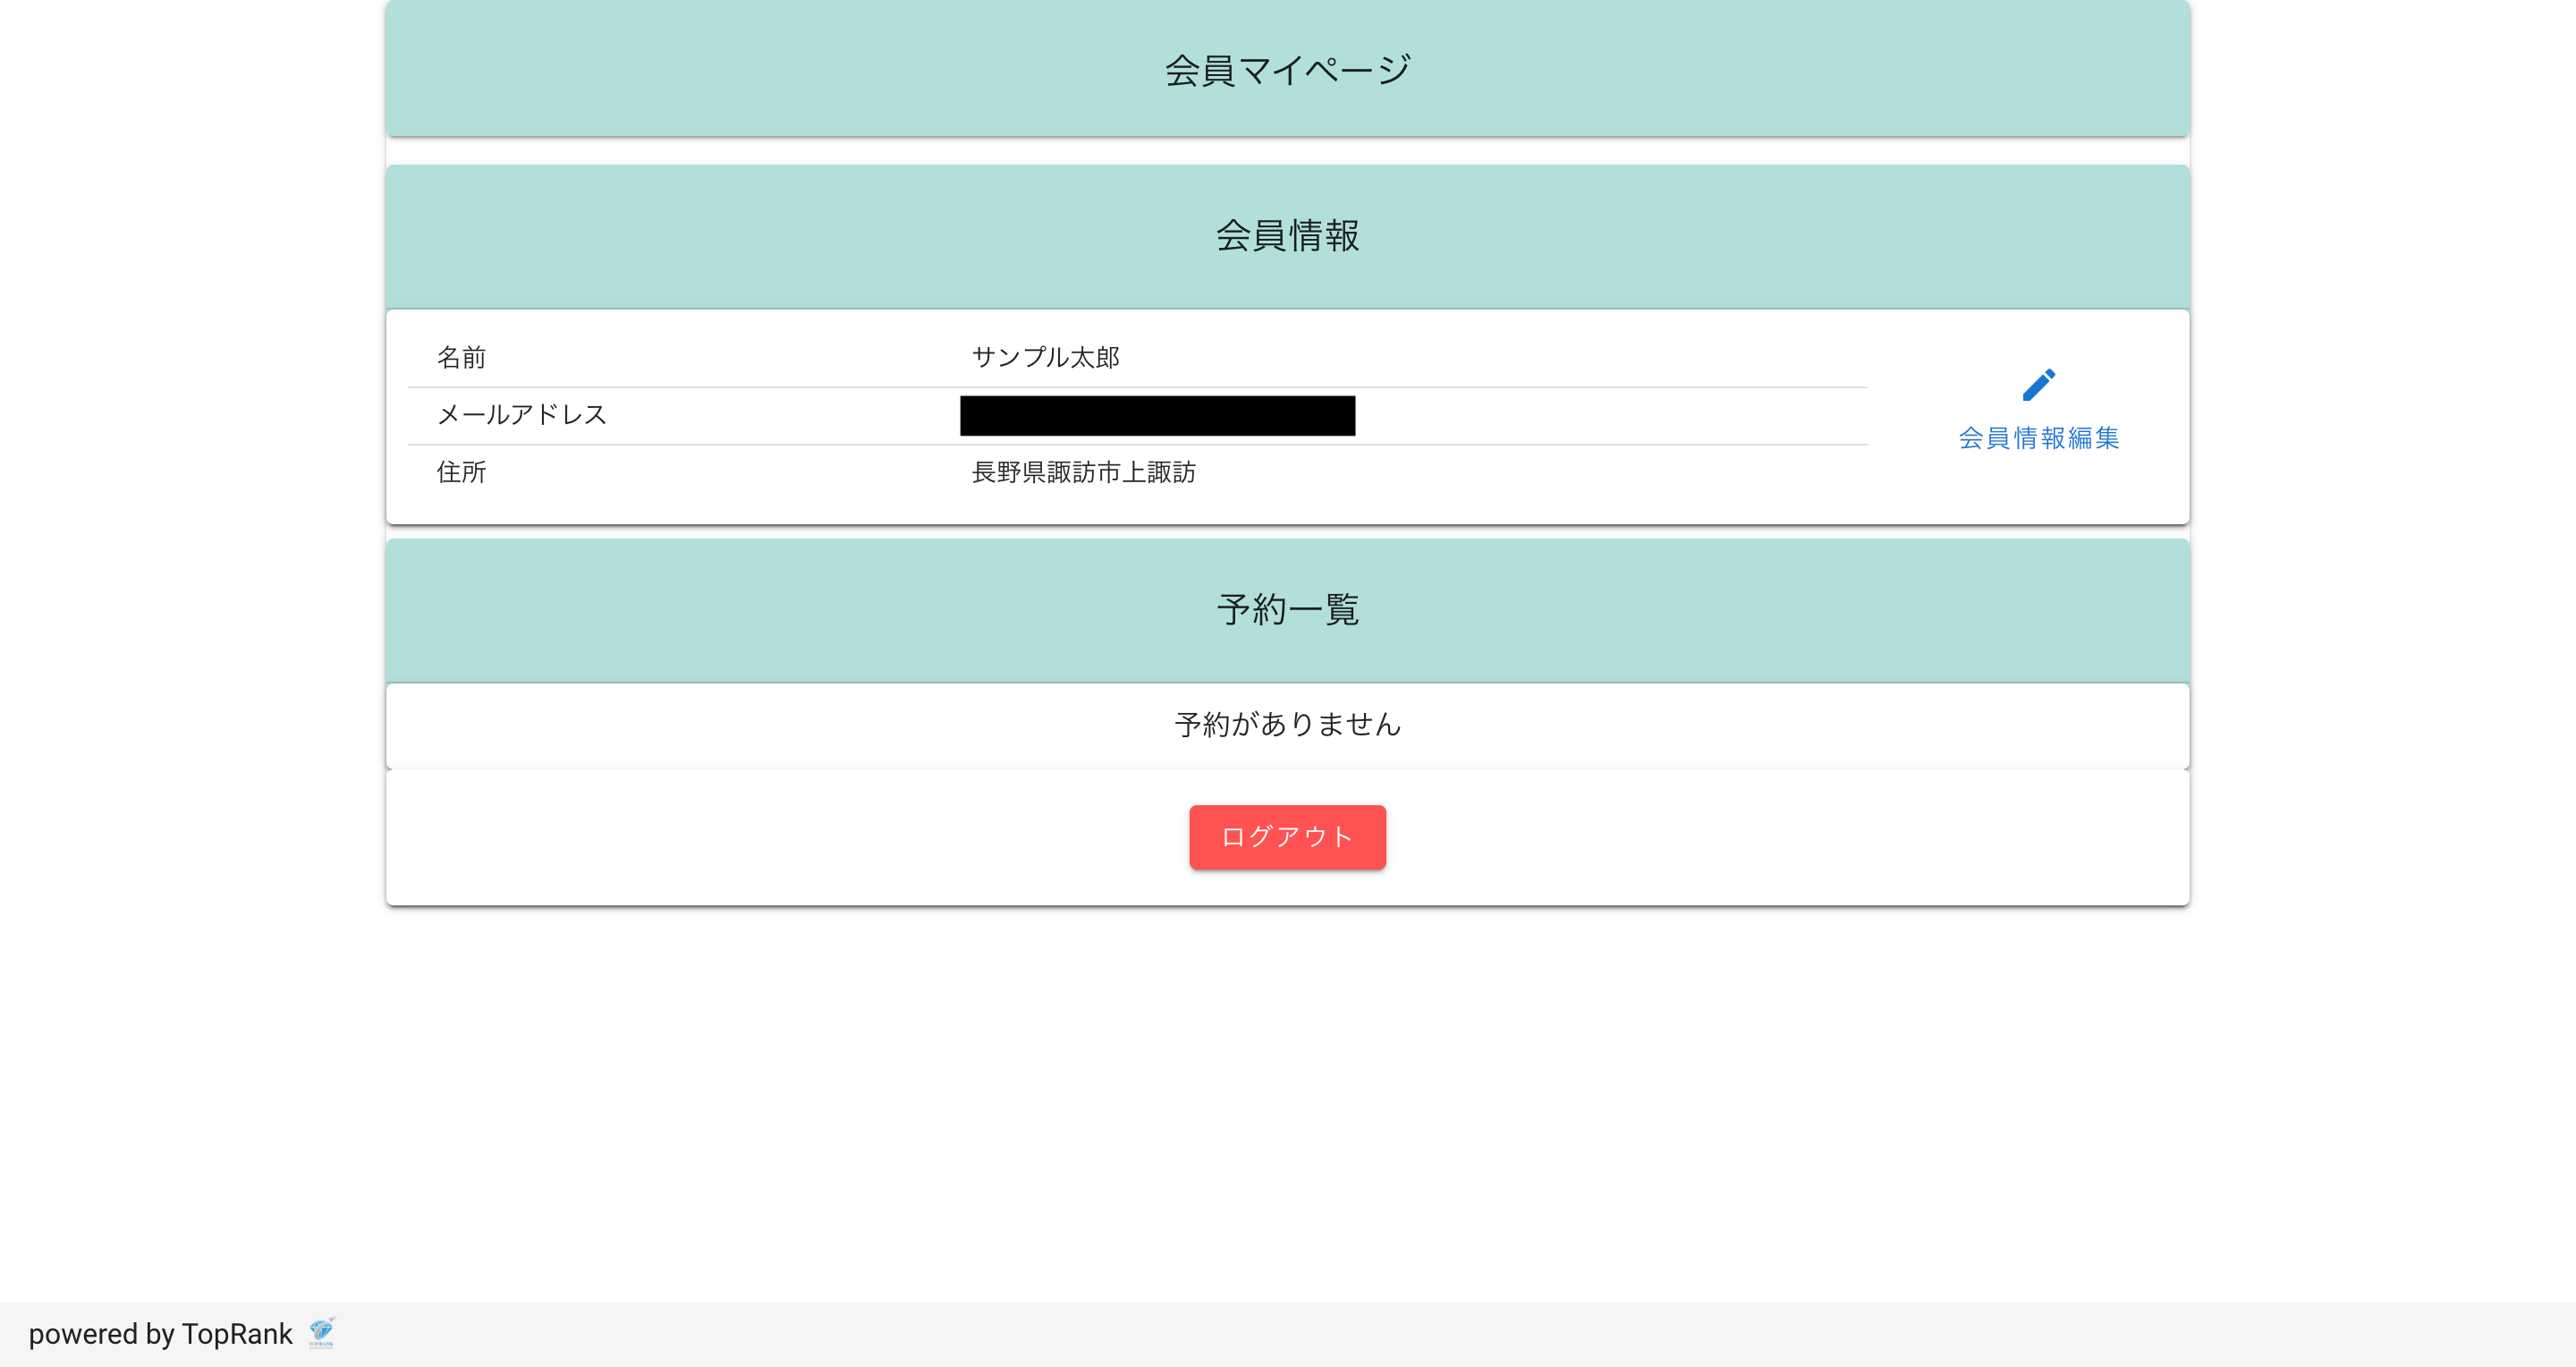Open 会員情報編集 to edit member info
Screen dimensions: 2576x1367
click(2038, 437)
